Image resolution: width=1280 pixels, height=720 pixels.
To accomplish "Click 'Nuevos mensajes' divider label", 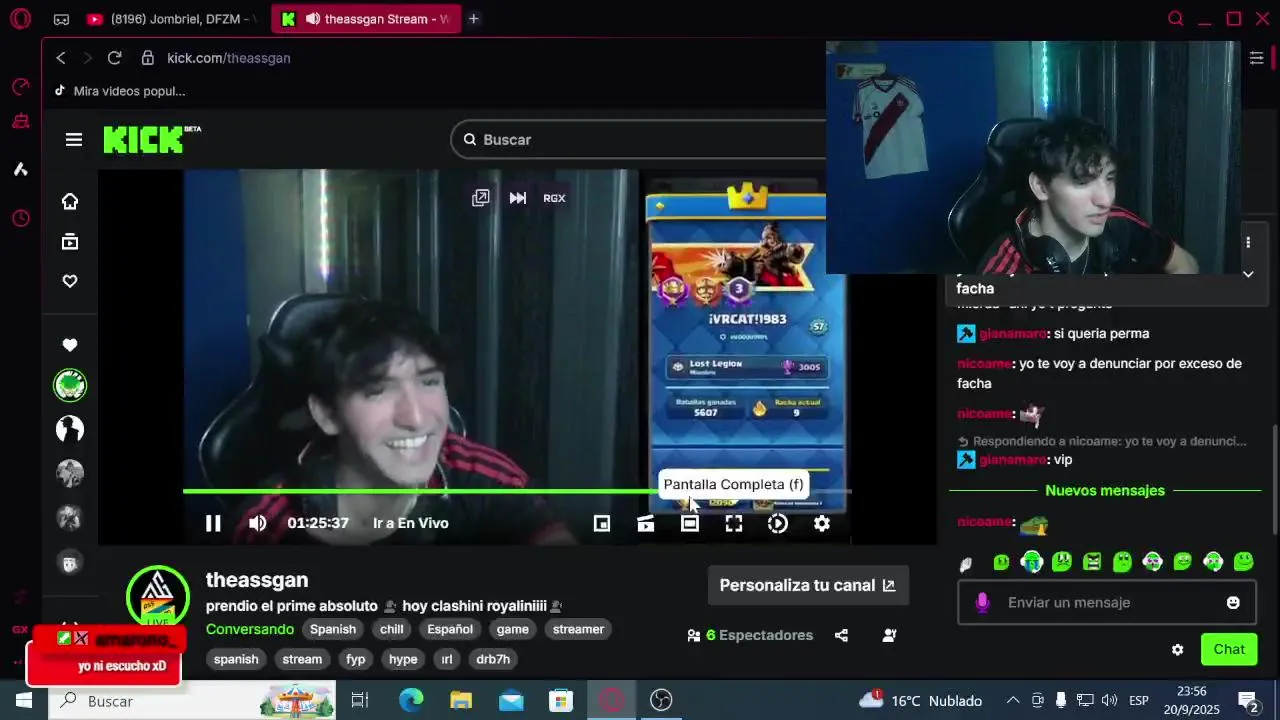I will coord(1105,491).
